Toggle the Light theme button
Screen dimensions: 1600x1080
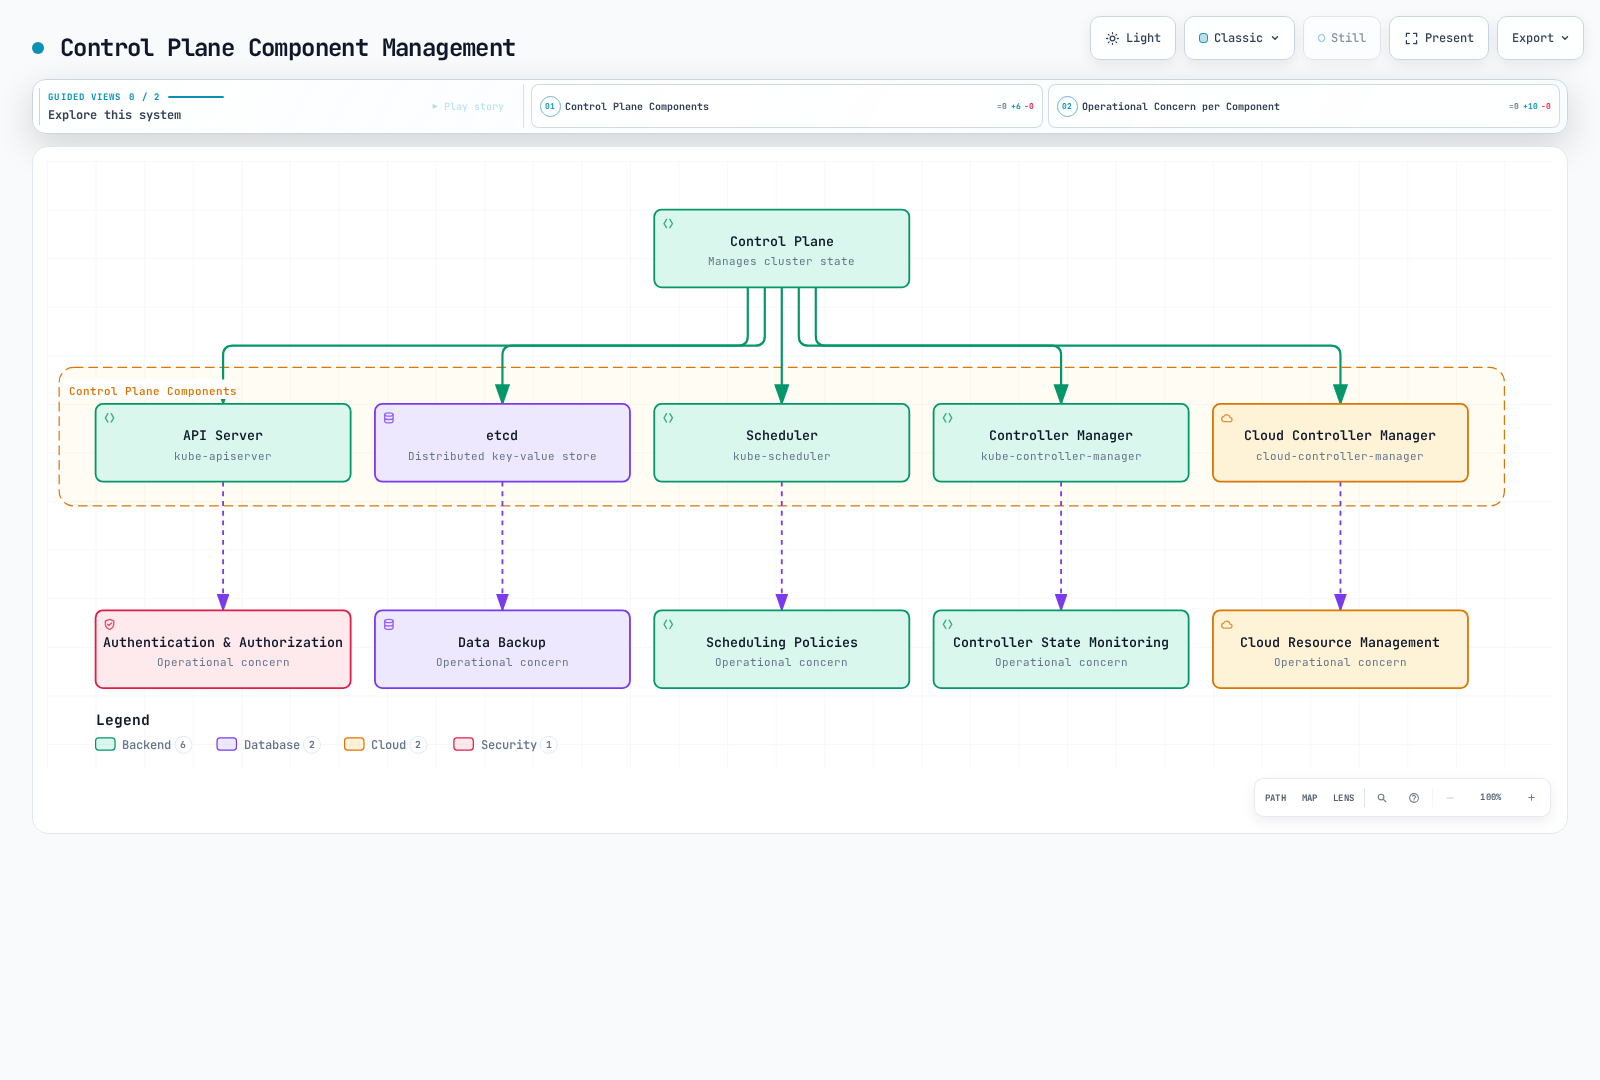pyautogui.click(x=1133, y=38)
